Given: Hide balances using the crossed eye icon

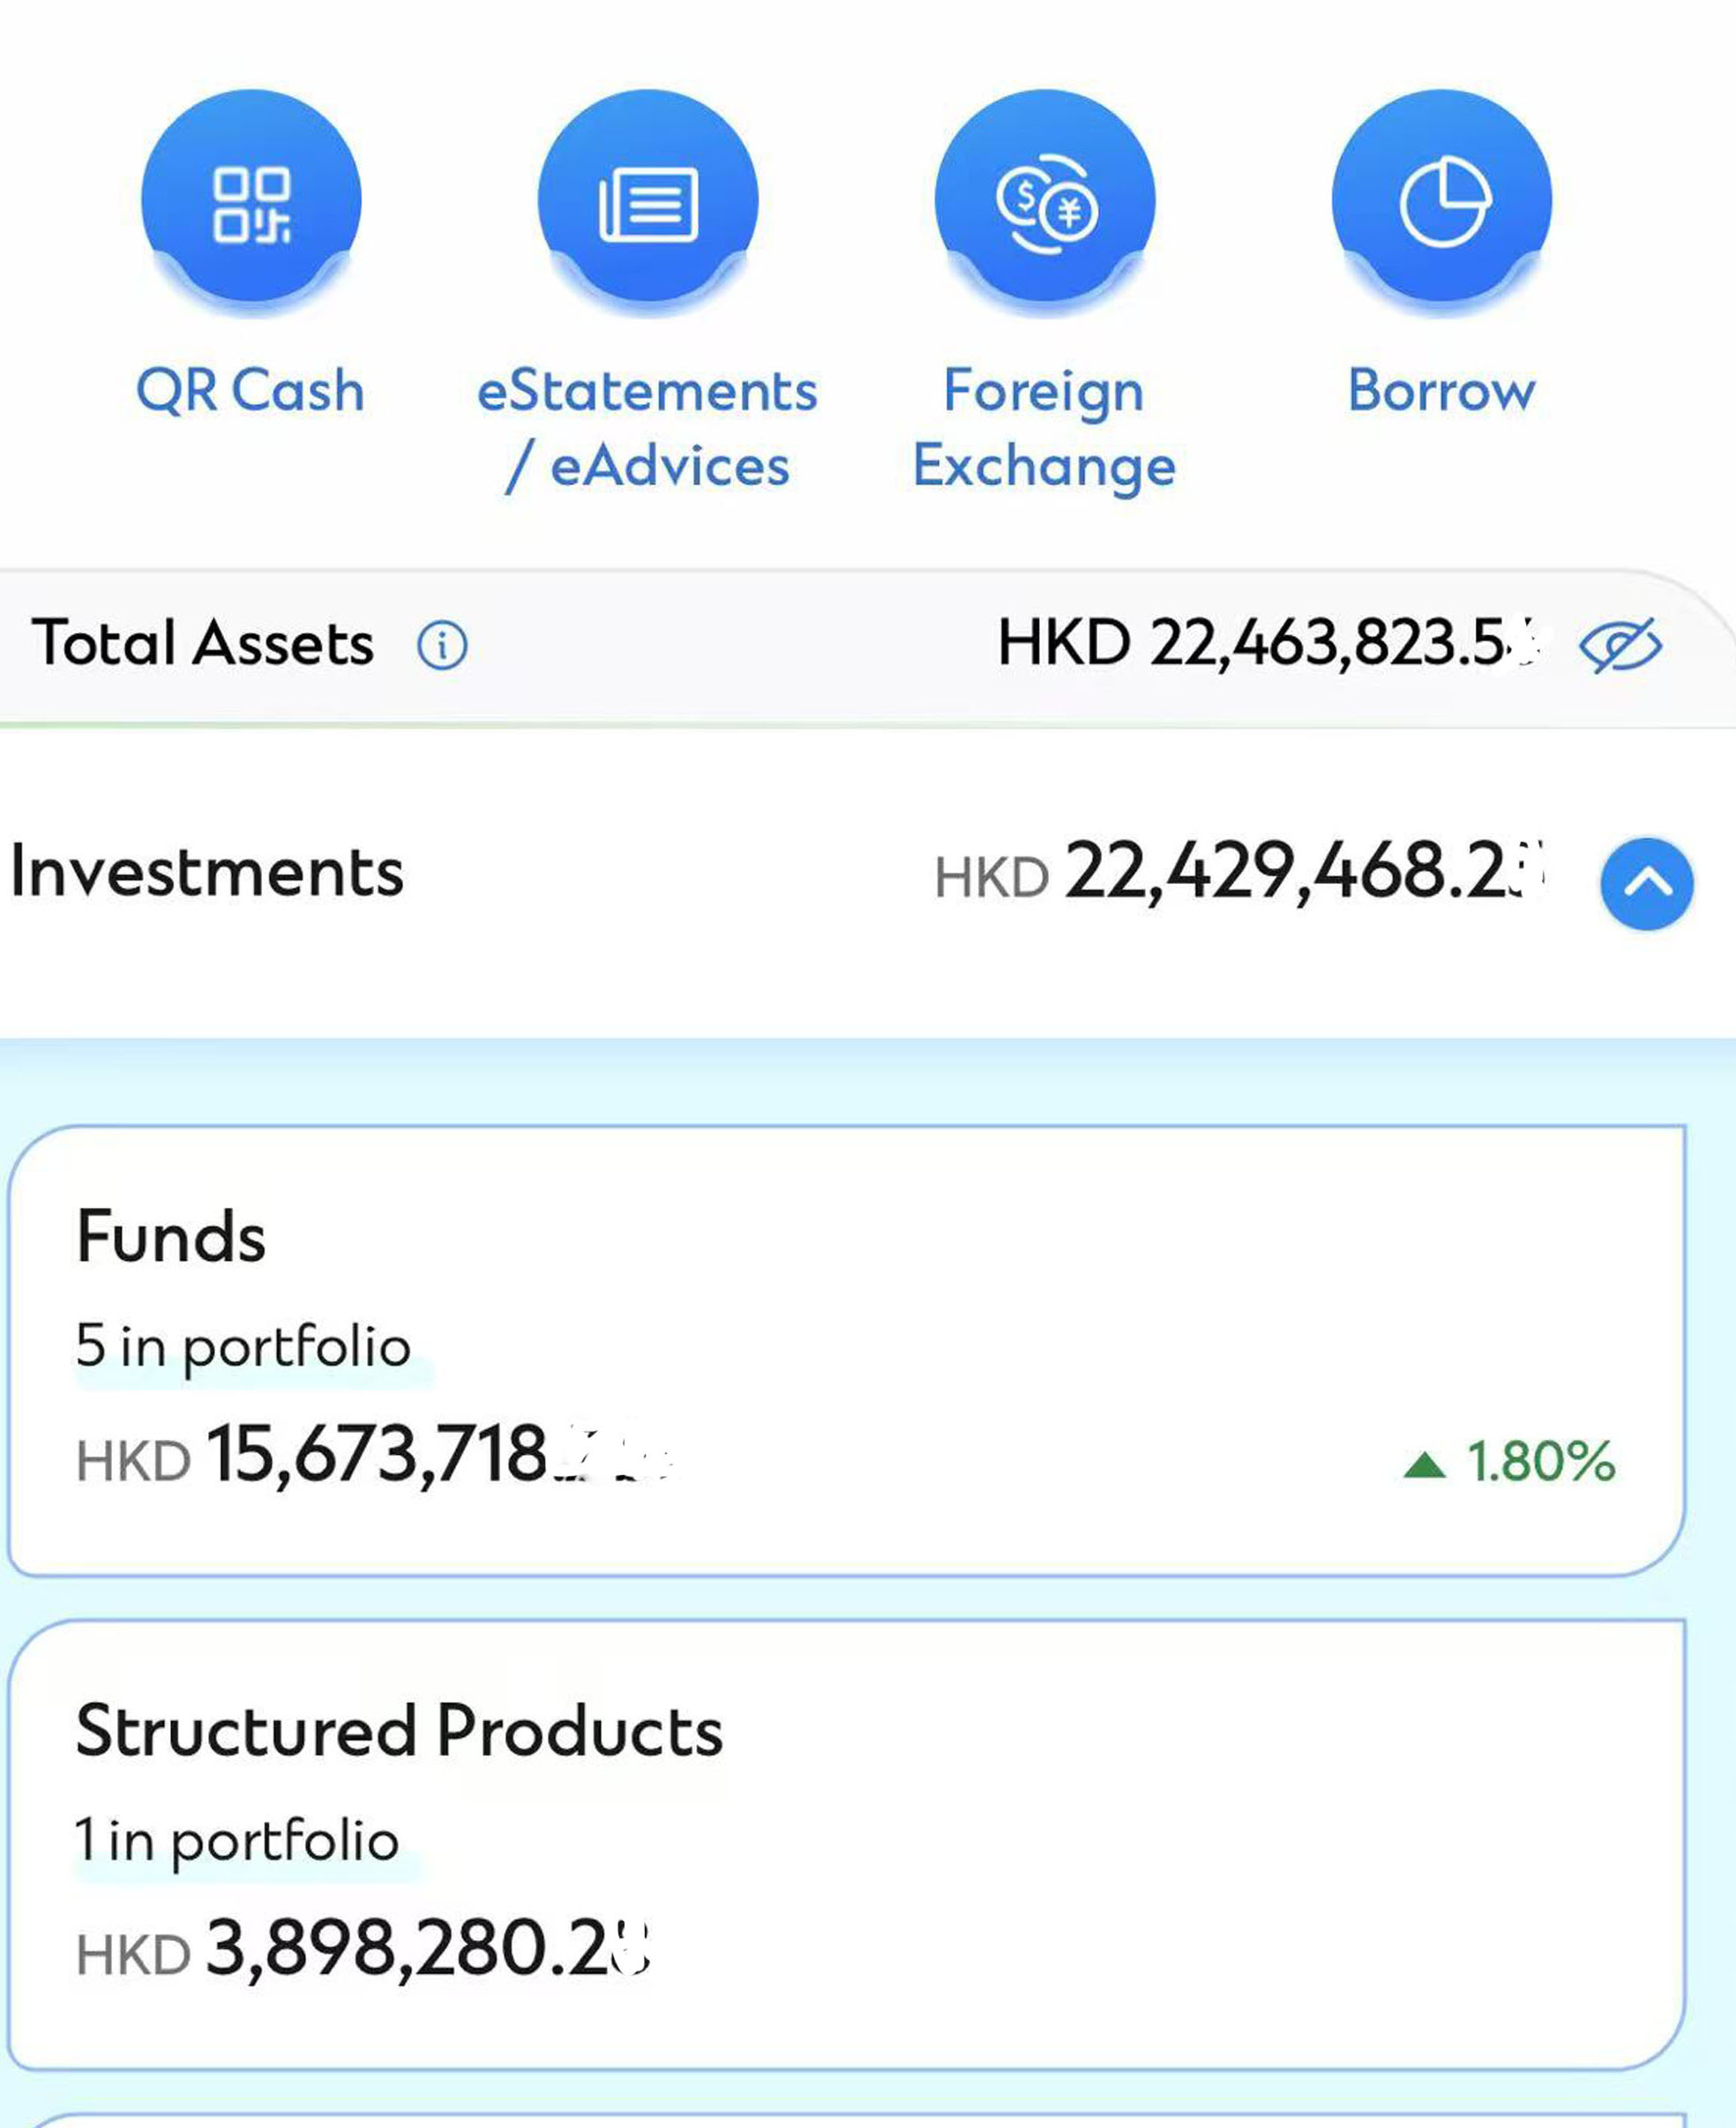Looking at the screenshot, I should point(1620,645).
